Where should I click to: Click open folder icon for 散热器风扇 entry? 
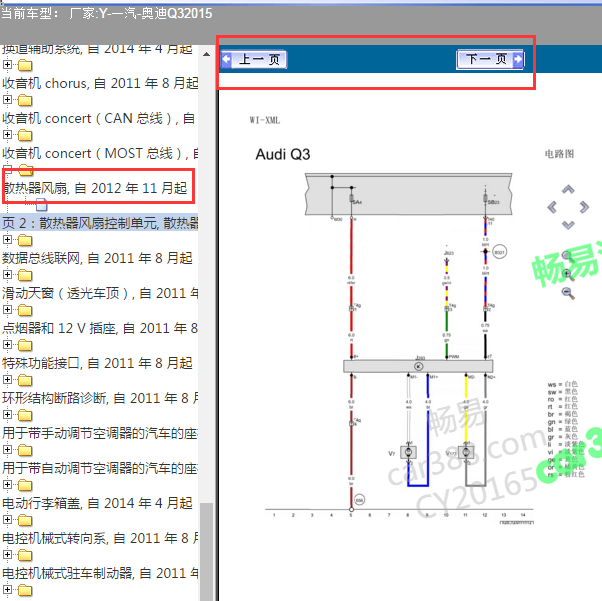point(25,168)
